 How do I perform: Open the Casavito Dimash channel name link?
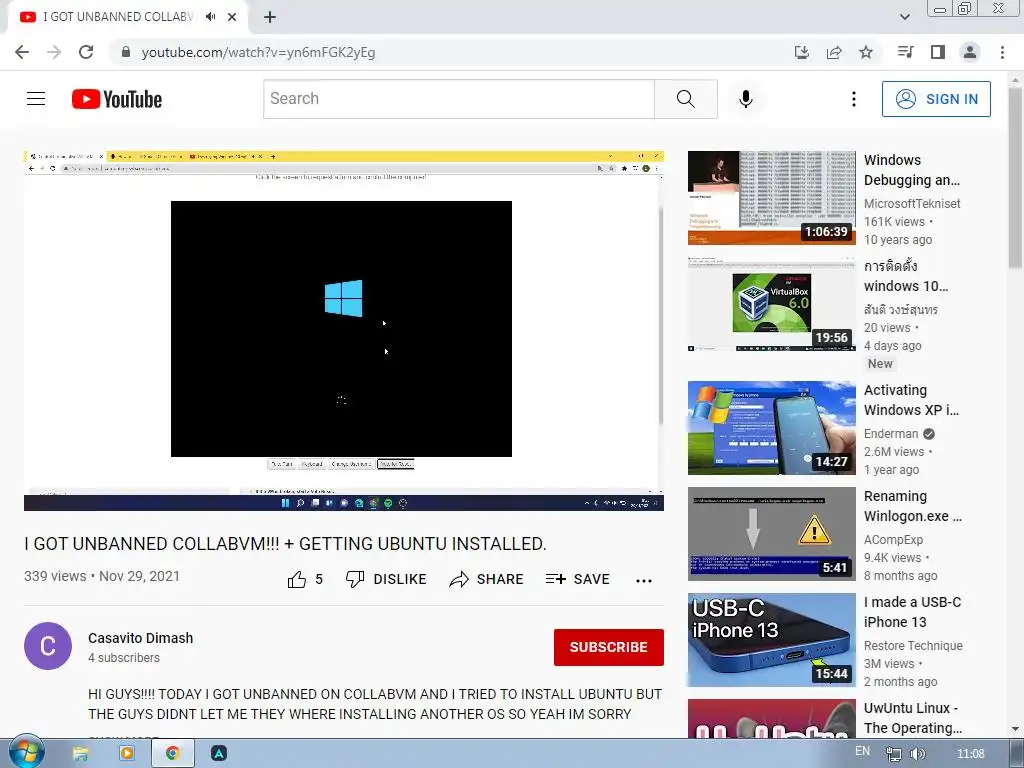click(x=140, y=638)
